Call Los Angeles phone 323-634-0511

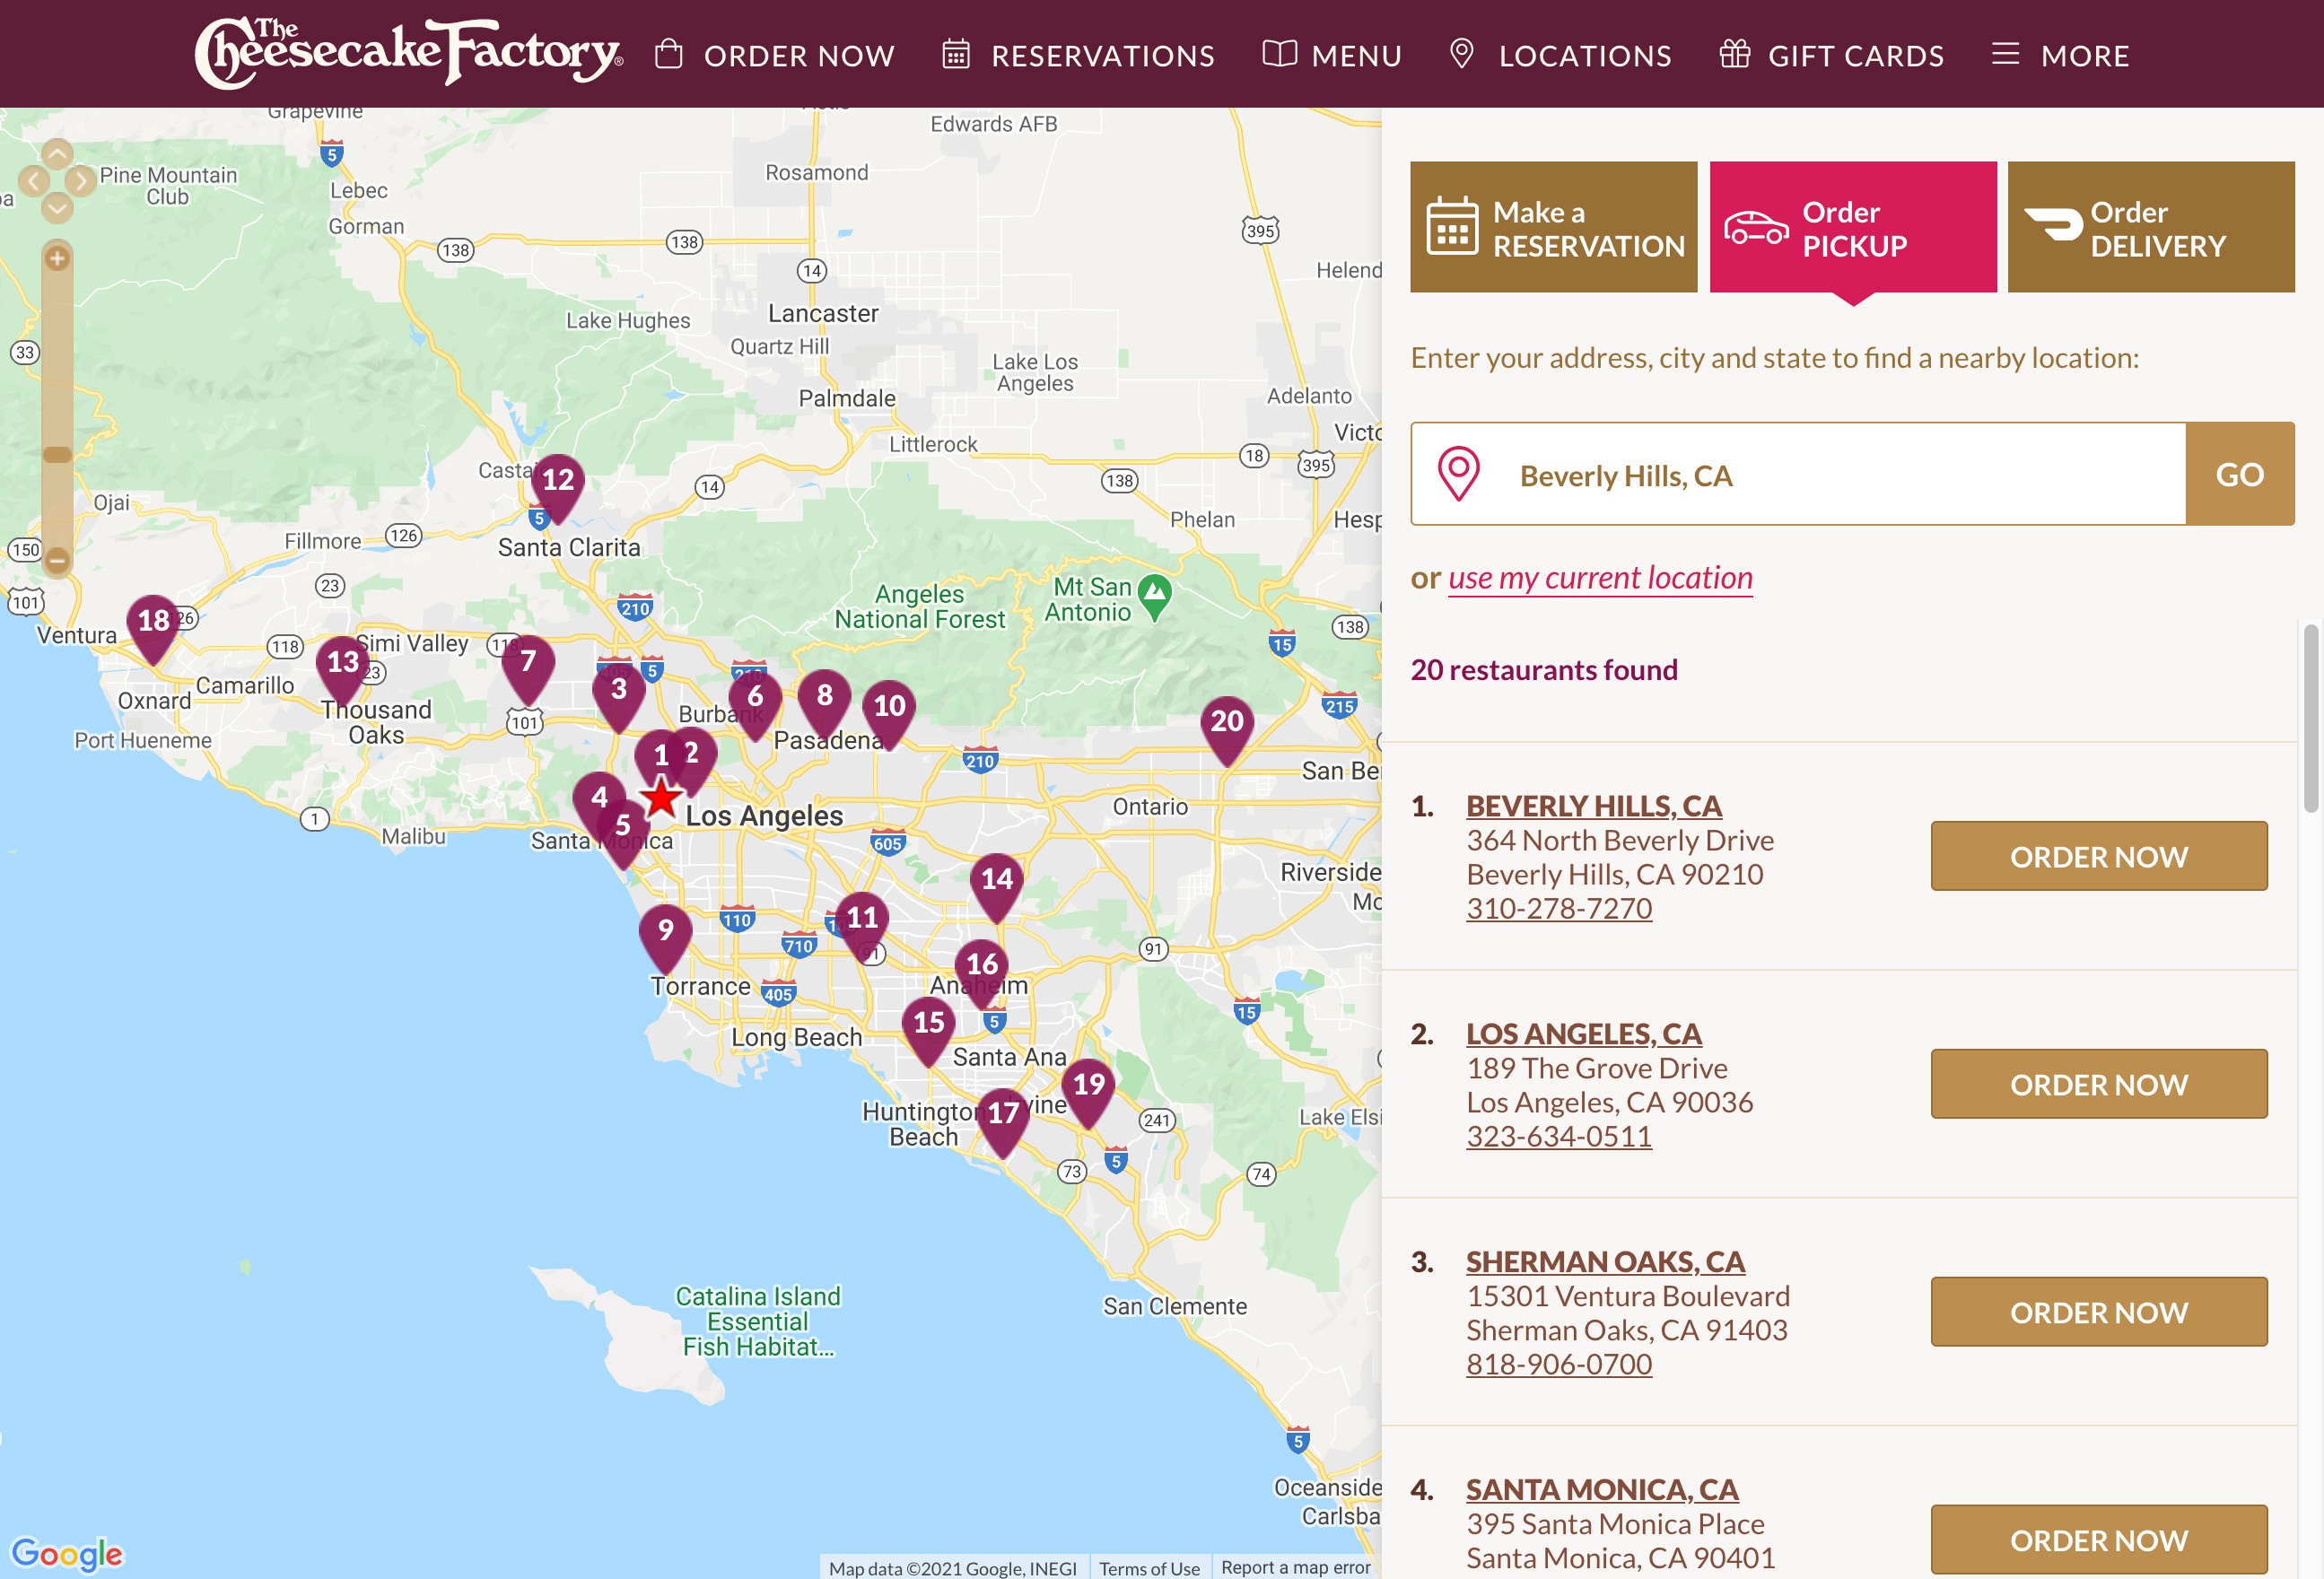(x=1559, y=1137)
